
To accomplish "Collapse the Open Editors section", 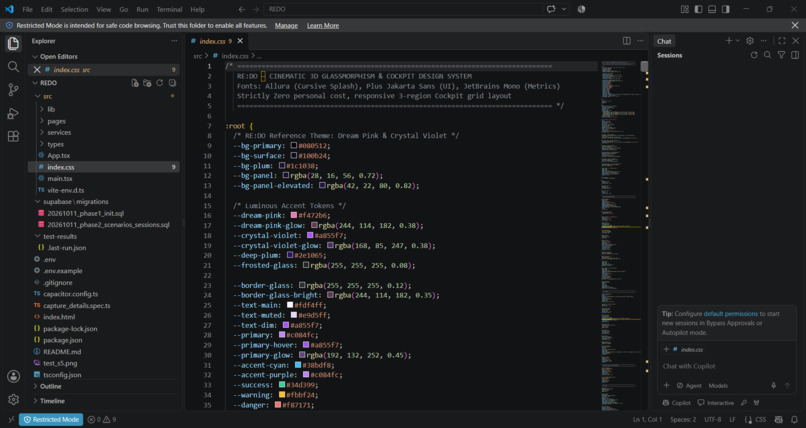I will 35,57.
